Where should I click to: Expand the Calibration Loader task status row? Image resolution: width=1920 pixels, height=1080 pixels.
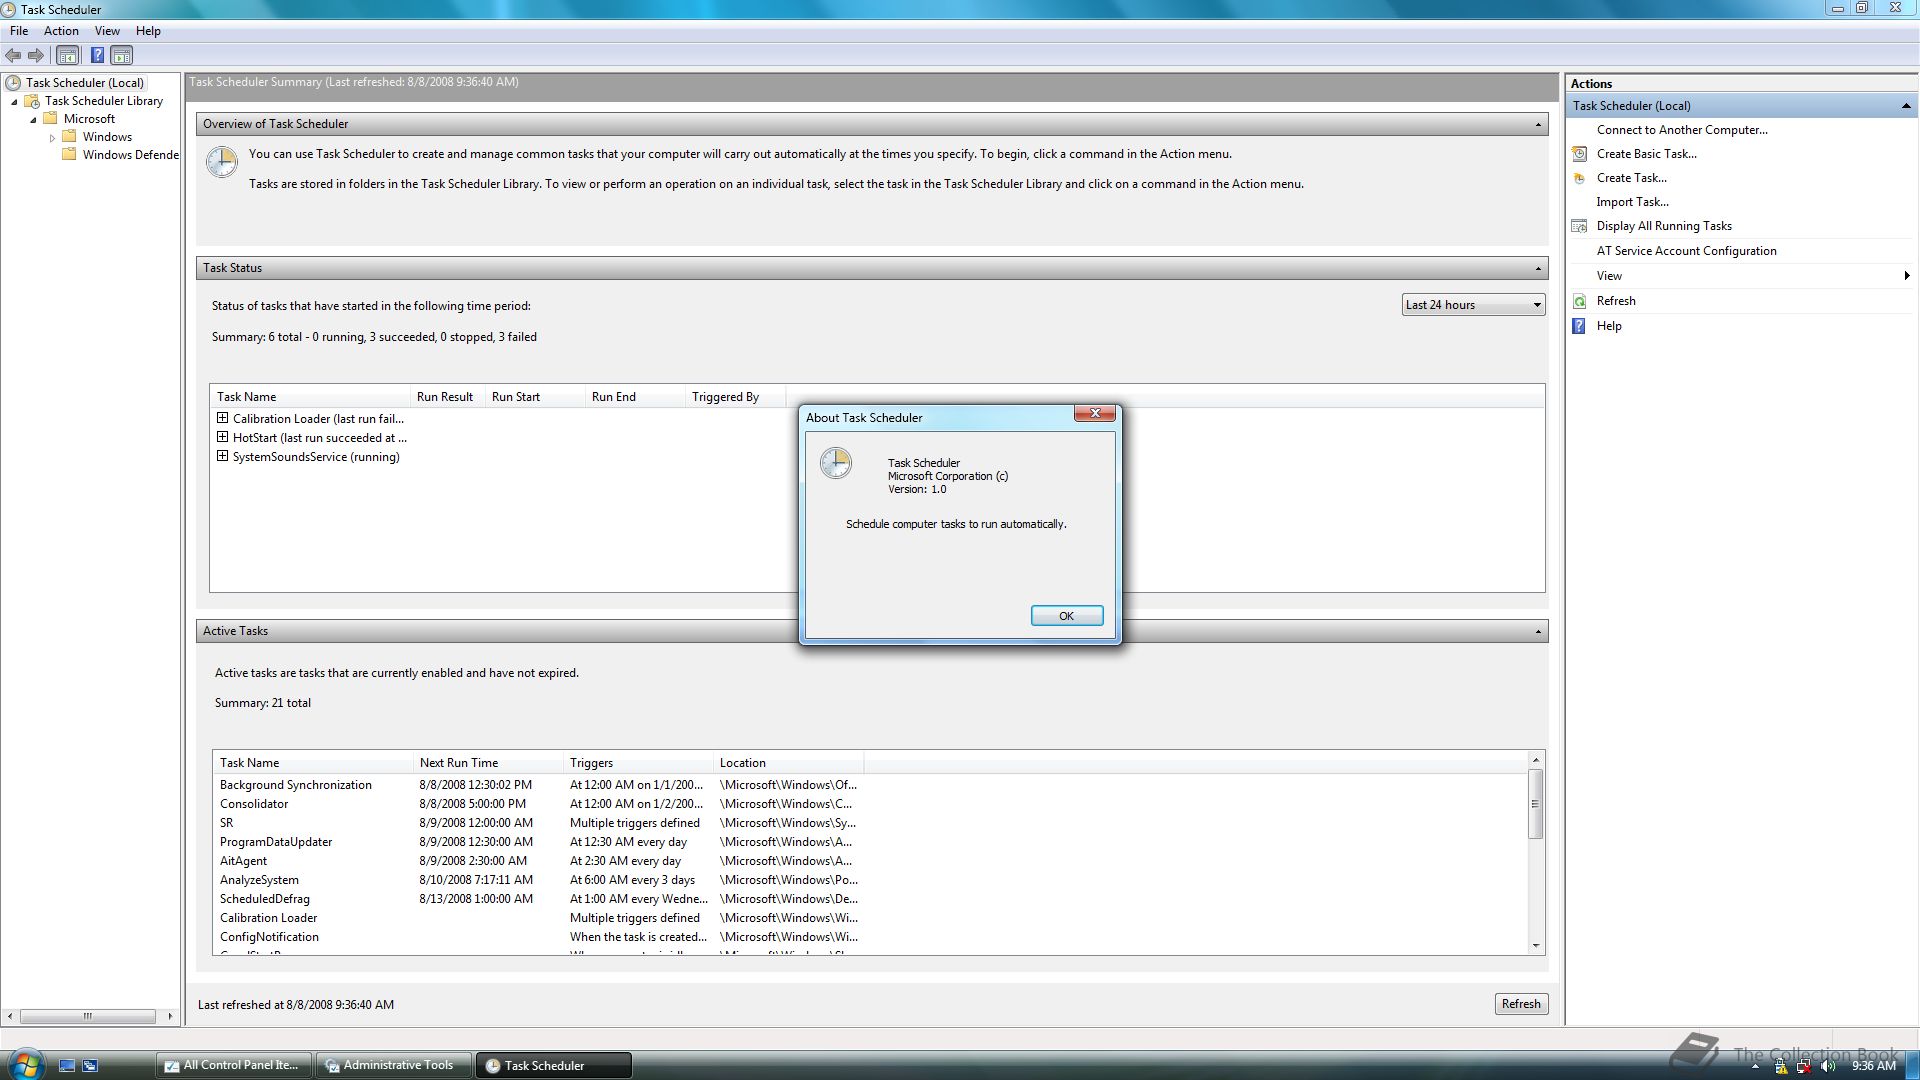tap(222, 418)
